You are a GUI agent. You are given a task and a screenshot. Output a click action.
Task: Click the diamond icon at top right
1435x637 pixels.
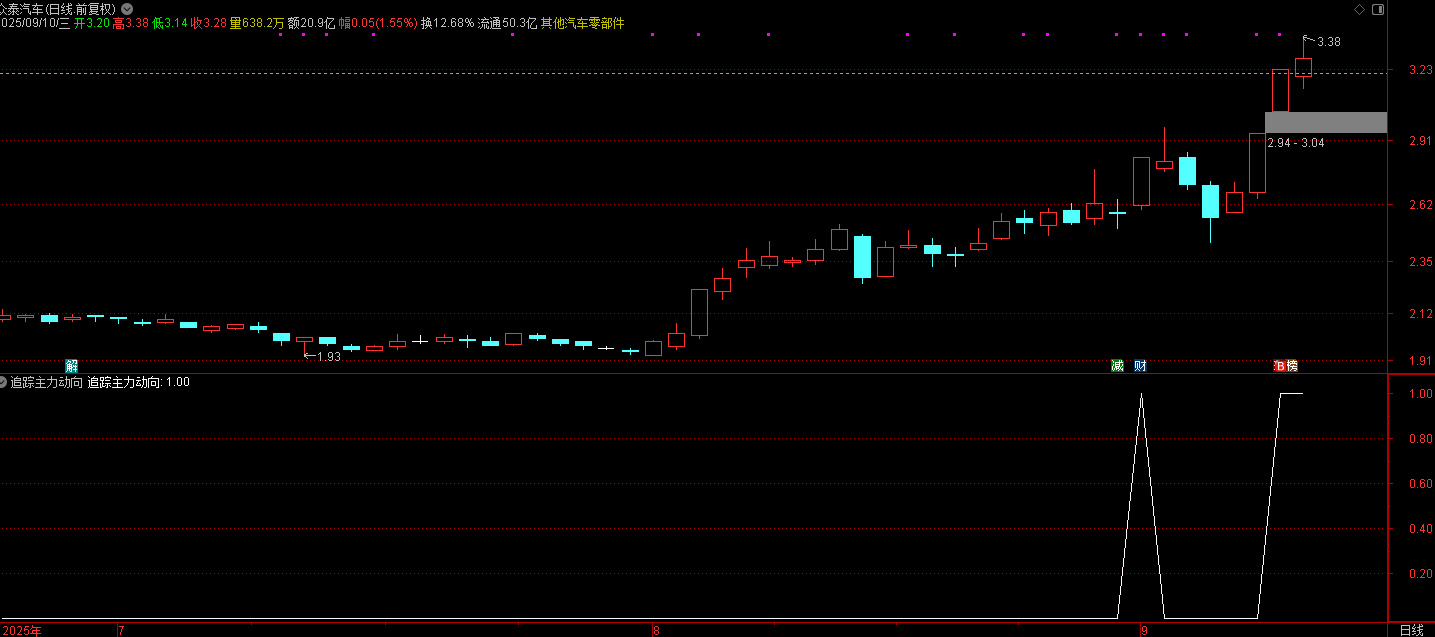point(1359,9)
